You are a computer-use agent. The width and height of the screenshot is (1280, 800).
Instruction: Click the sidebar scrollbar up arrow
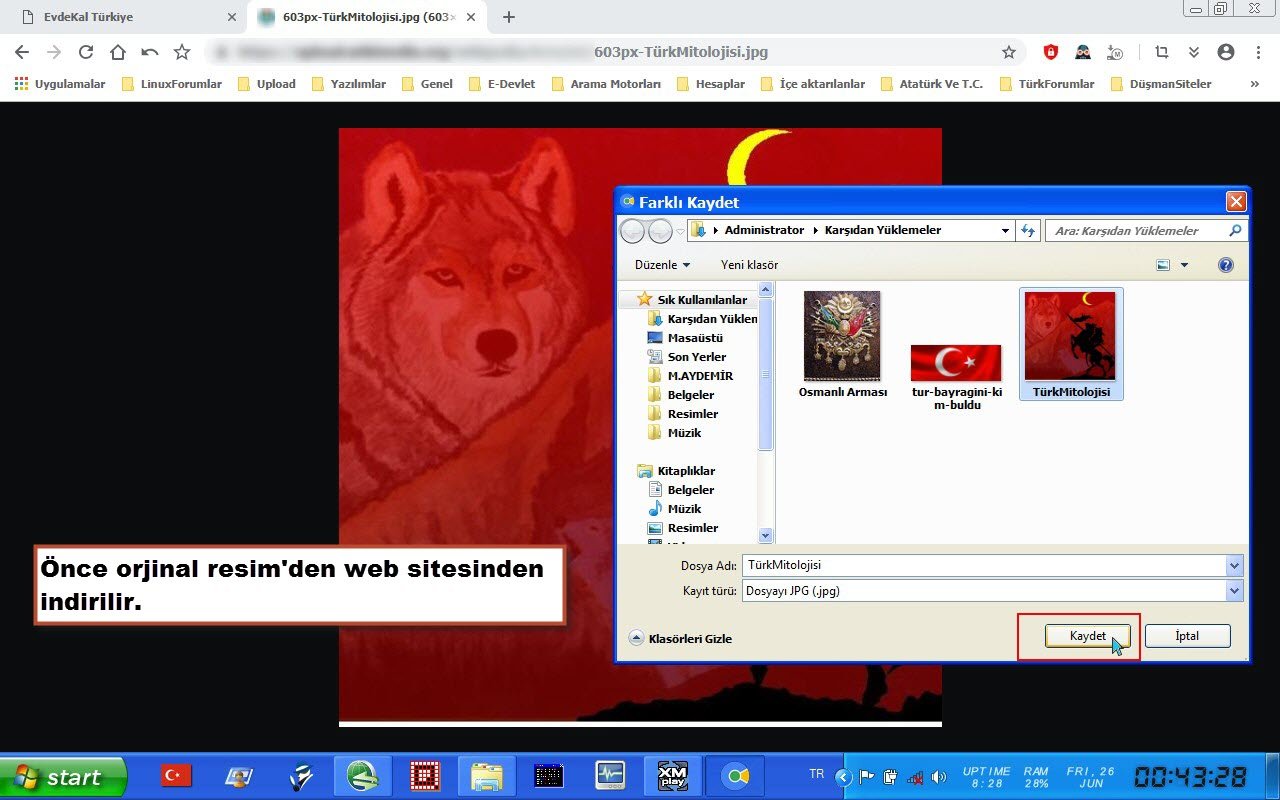[766, 289]
